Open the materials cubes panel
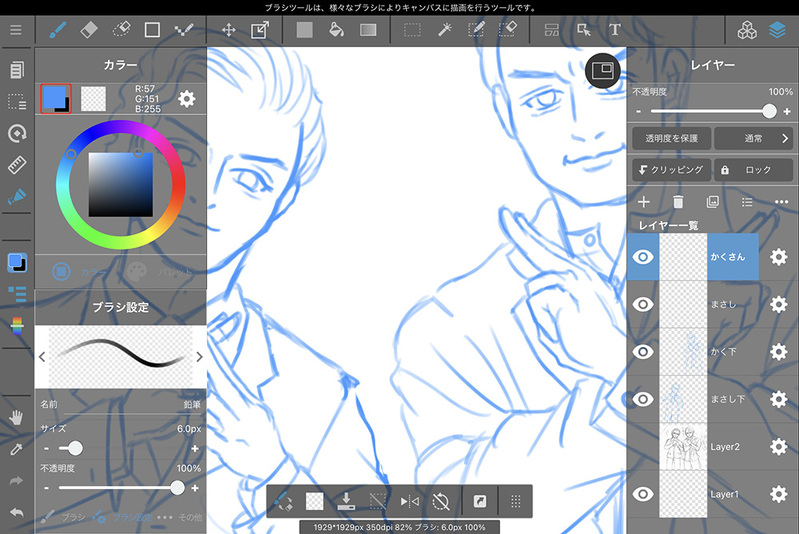Viewport: 799px width, 534px height. coord(747,30)
